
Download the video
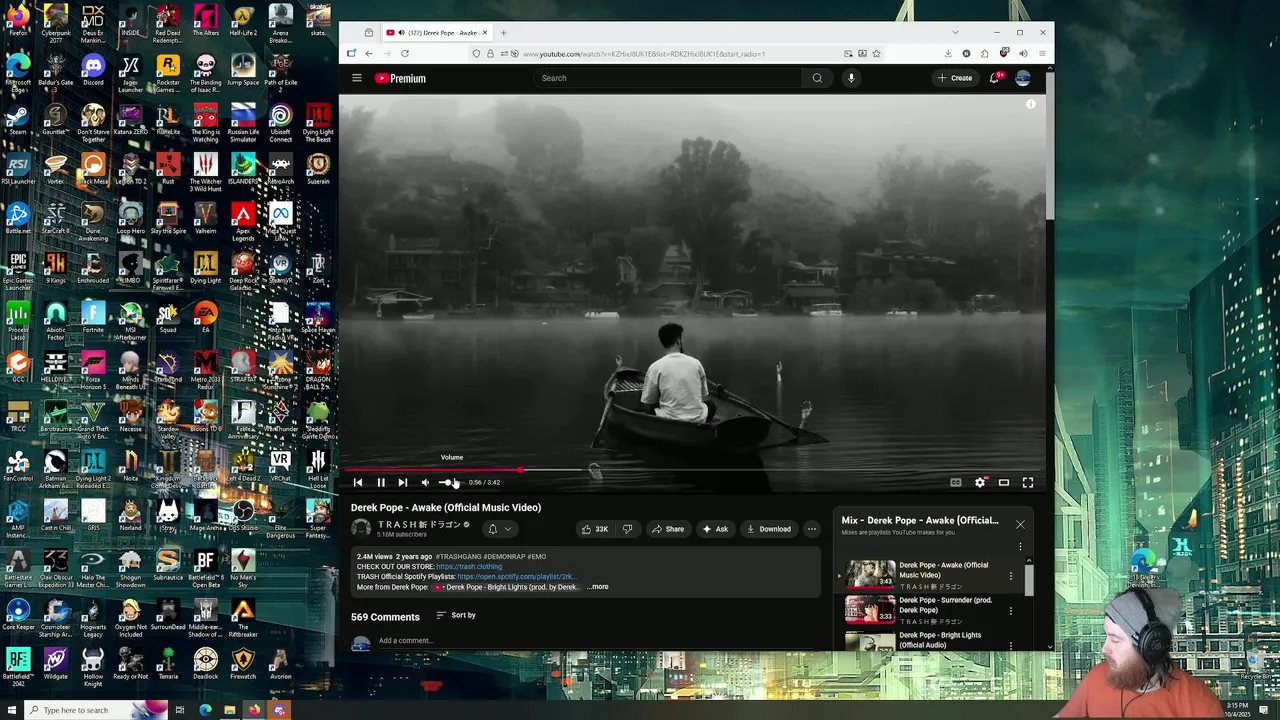[x=768, y=529]
